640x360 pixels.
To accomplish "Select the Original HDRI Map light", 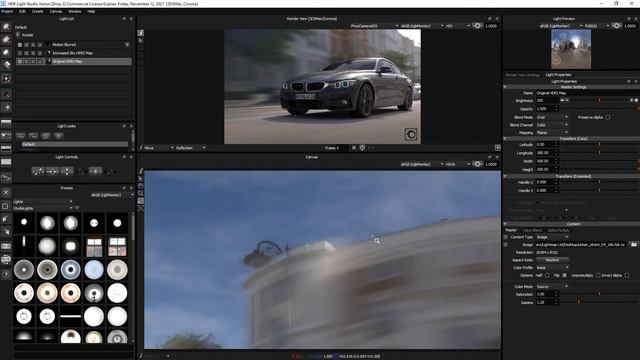I will coord(73,61).
